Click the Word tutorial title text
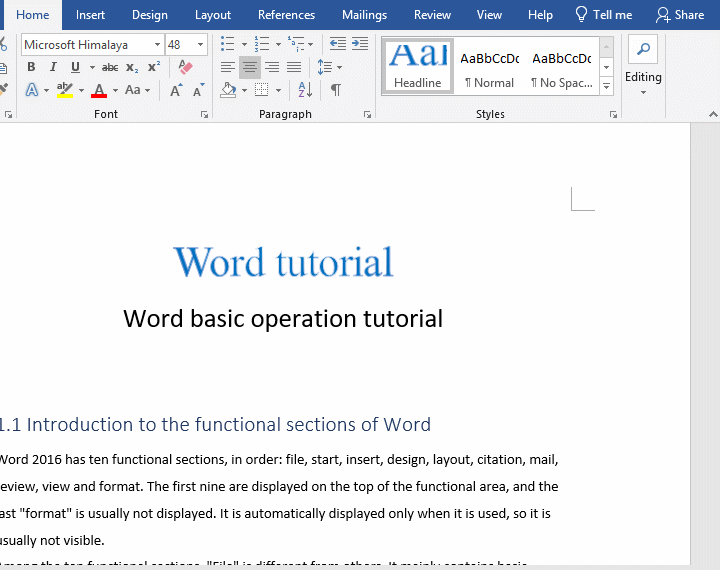The height and width of the screenshot is (570, 720). tap(283, 262)
